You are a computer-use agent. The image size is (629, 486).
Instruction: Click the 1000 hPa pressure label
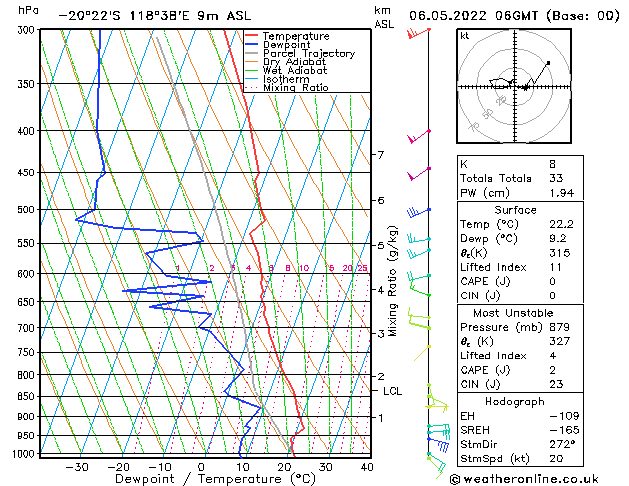[26, 454]
